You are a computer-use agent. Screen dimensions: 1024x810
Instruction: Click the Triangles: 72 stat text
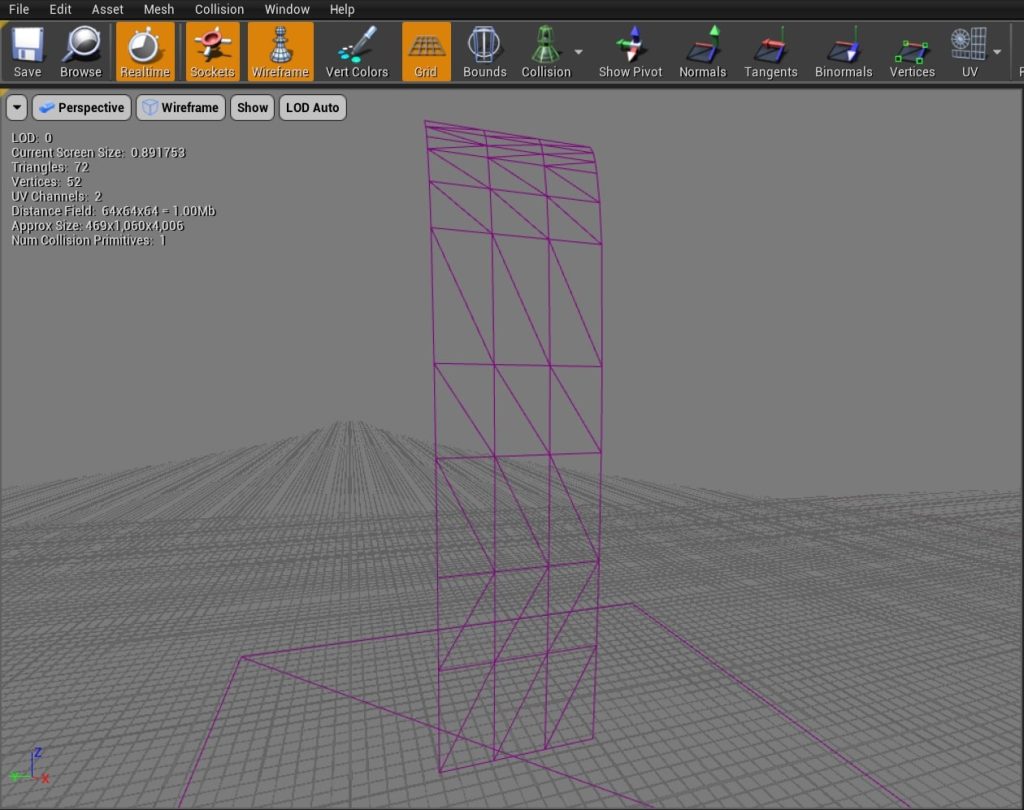[50, 167]
